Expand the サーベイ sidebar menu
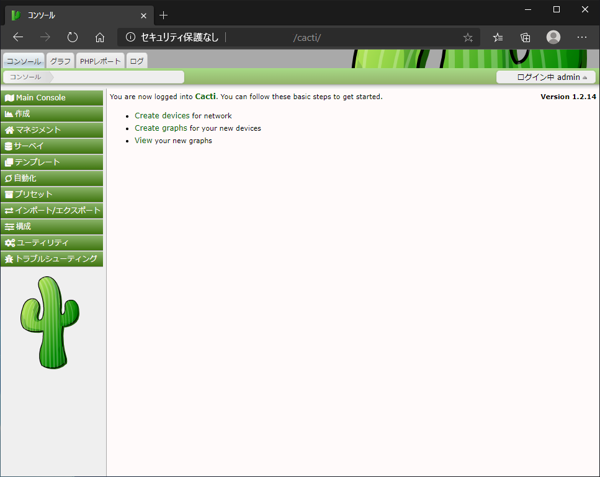The width and height of the screenshot is (600, 477). (x=52, y=146)
